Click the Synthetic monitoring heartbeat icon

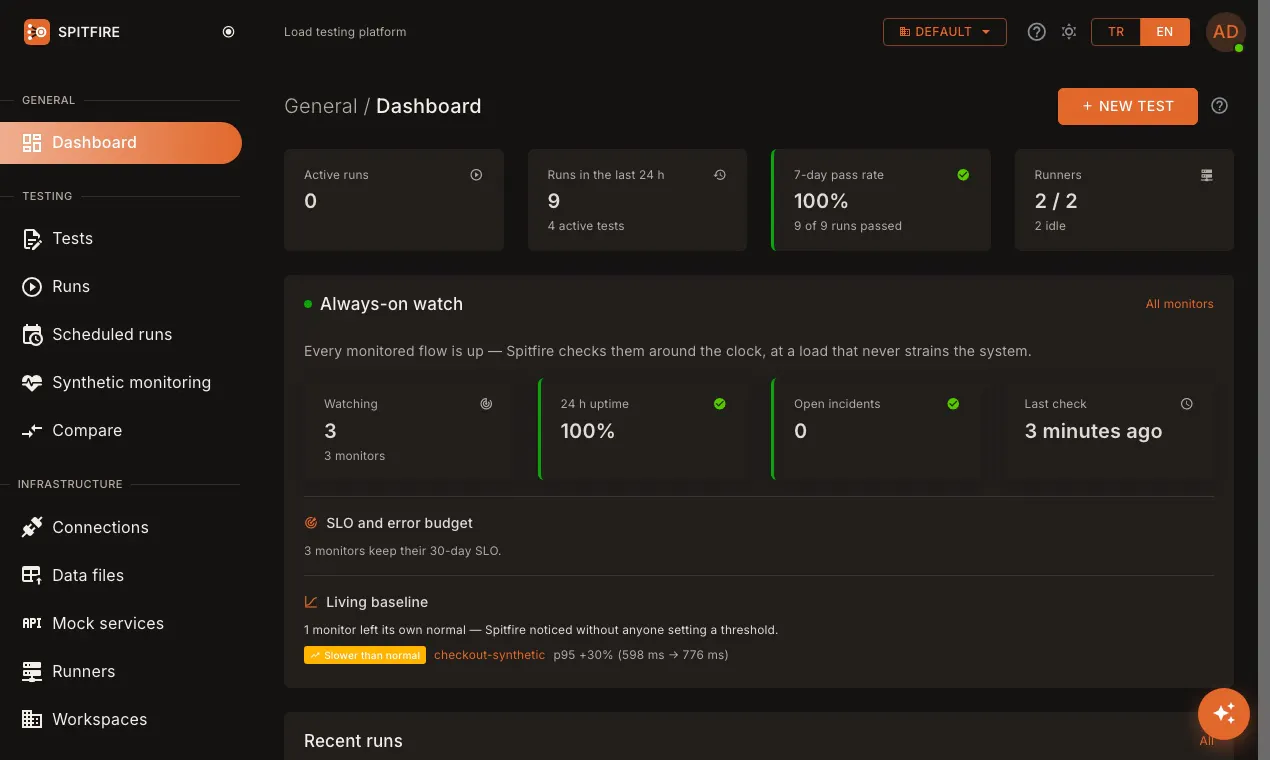[32, 382]
